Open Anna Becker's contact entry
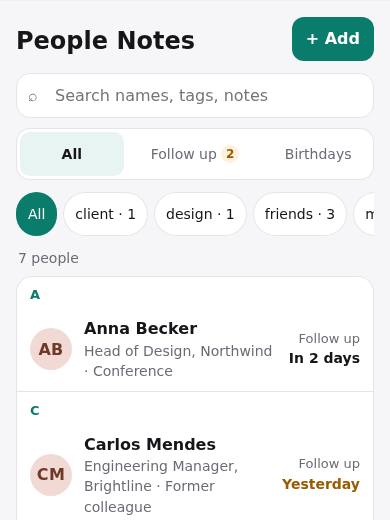Viewport: 390px width, 520px height. point(195,349)
